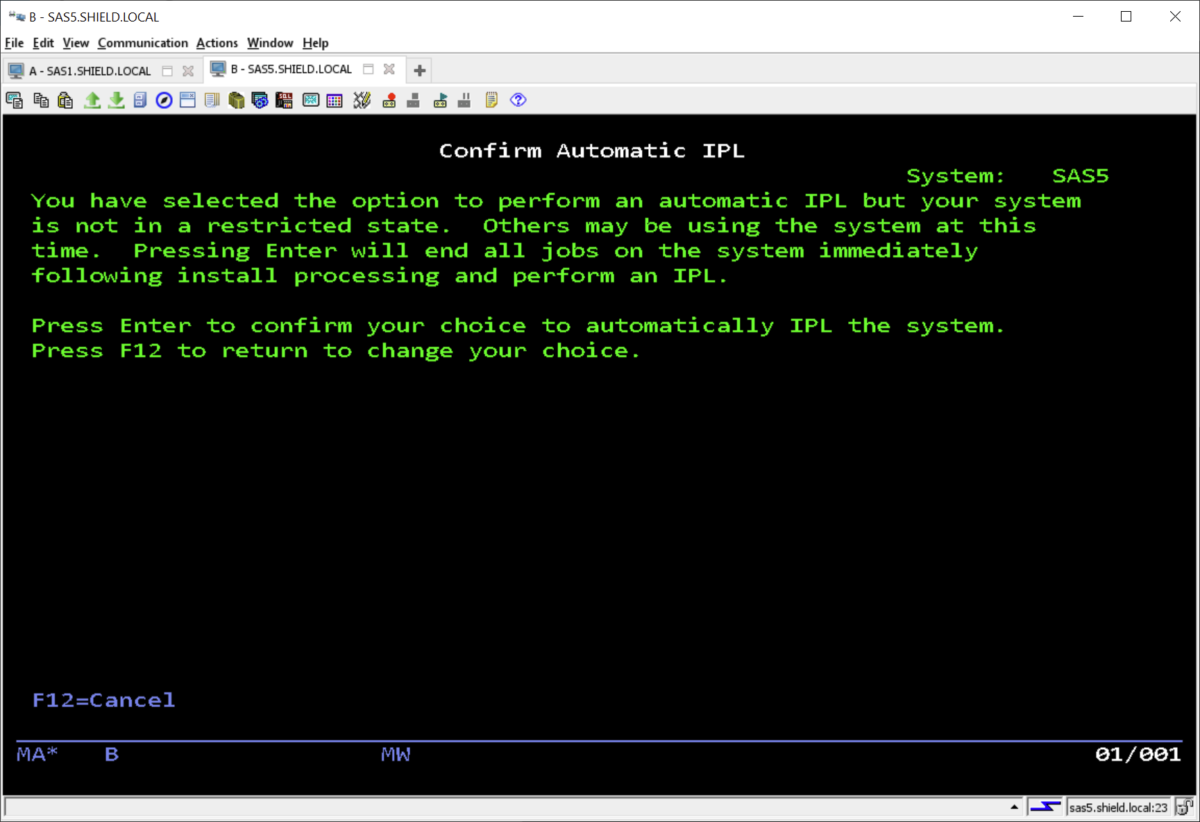This screenshot has height=822, width=1200.
Task: Open the SQL tool from the toolbar
Action: click(x=284, y=100)
